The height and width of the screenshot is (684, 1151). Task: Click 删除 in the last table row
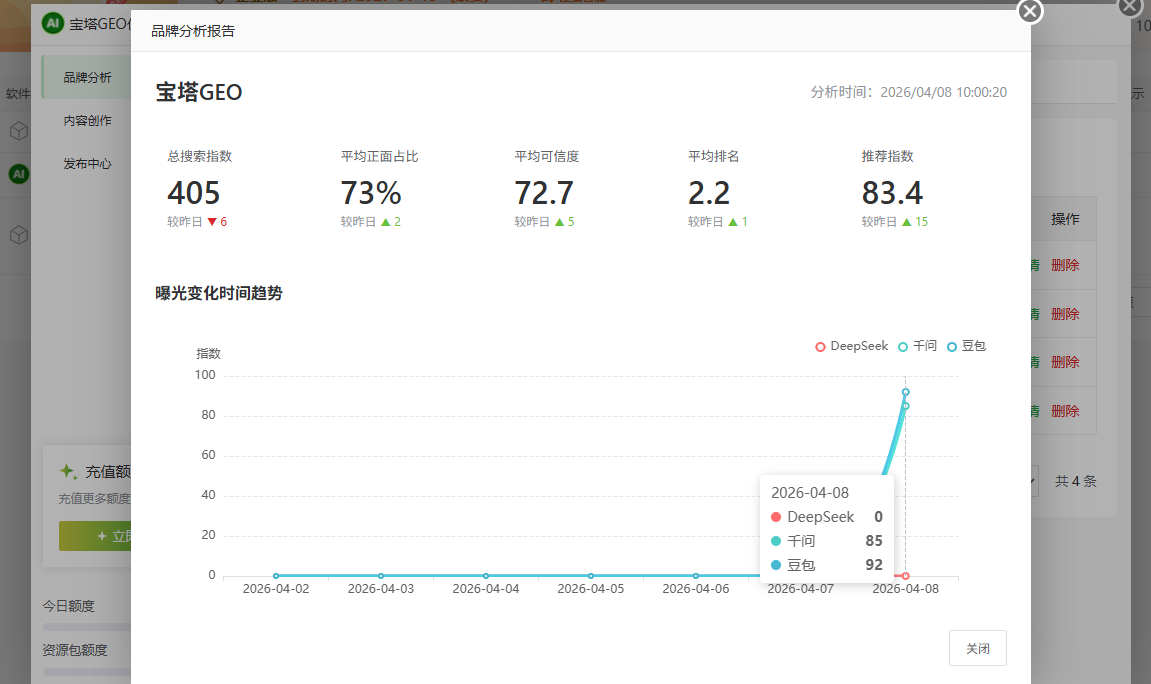point(1065,411)
